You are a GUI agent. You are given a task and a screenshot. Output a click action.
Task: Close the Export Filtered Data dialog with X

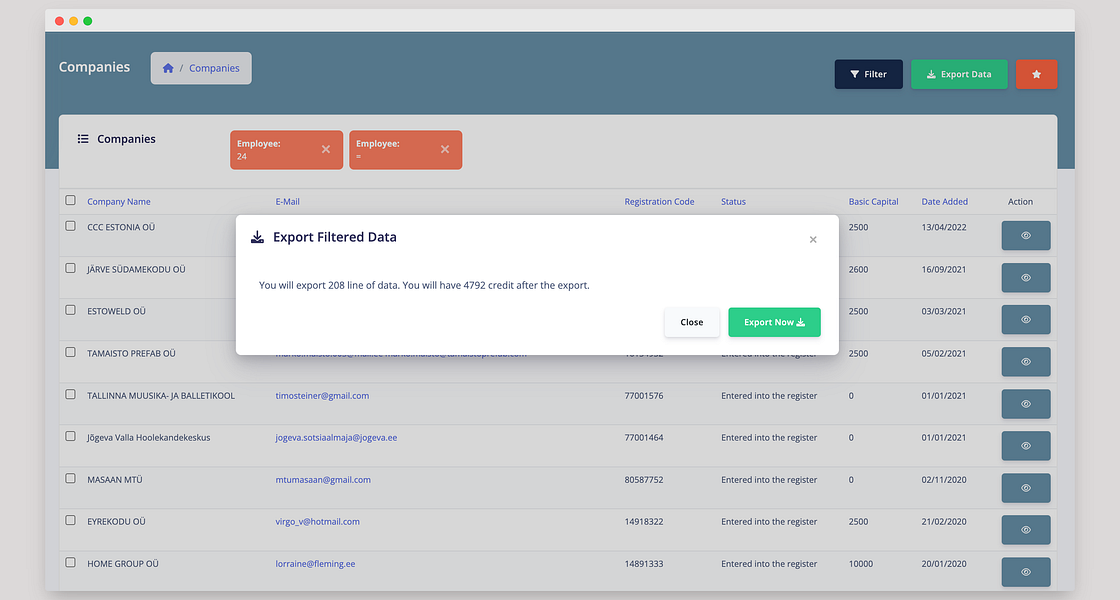tap(813, 240)
